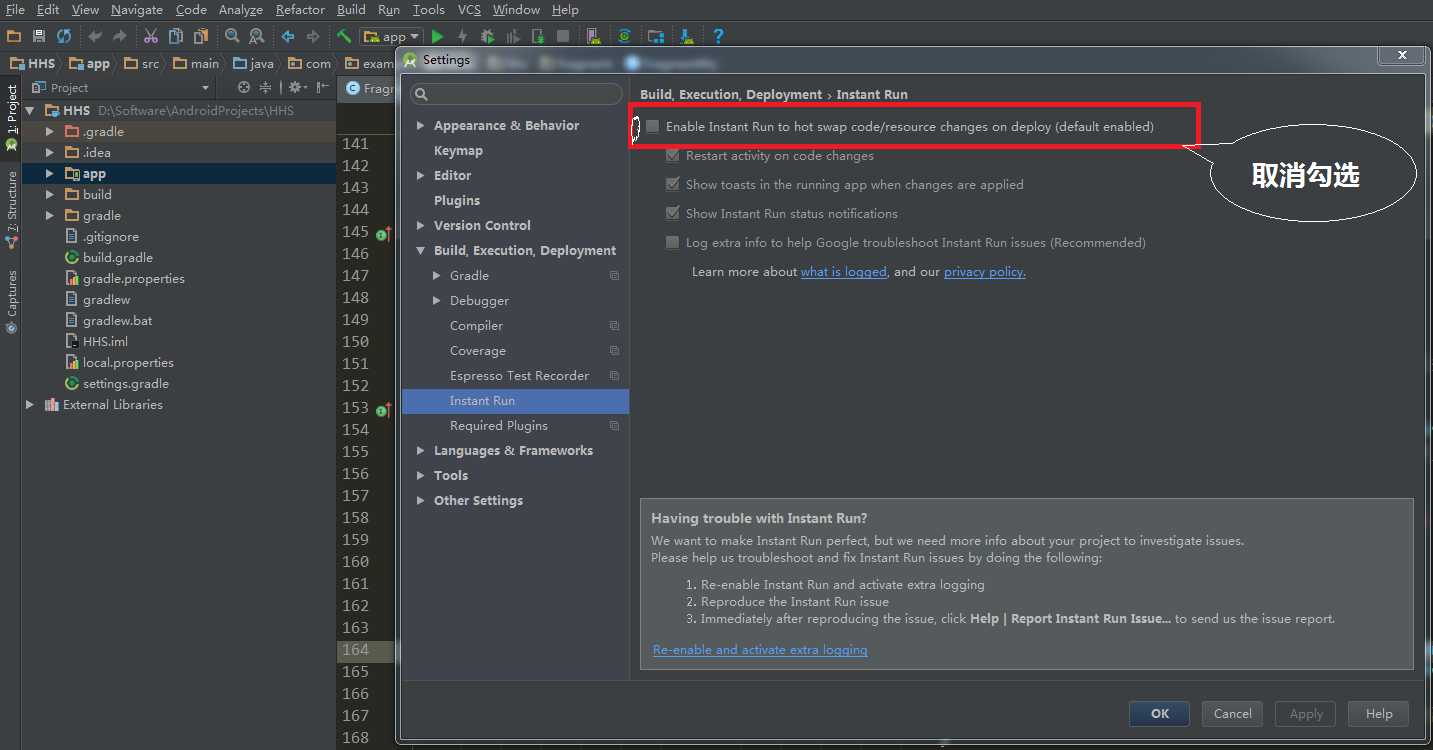Viewport: 1433px width, 750px height.
Task: Click the Copy toolbar icon
Action: click(175, 36)
